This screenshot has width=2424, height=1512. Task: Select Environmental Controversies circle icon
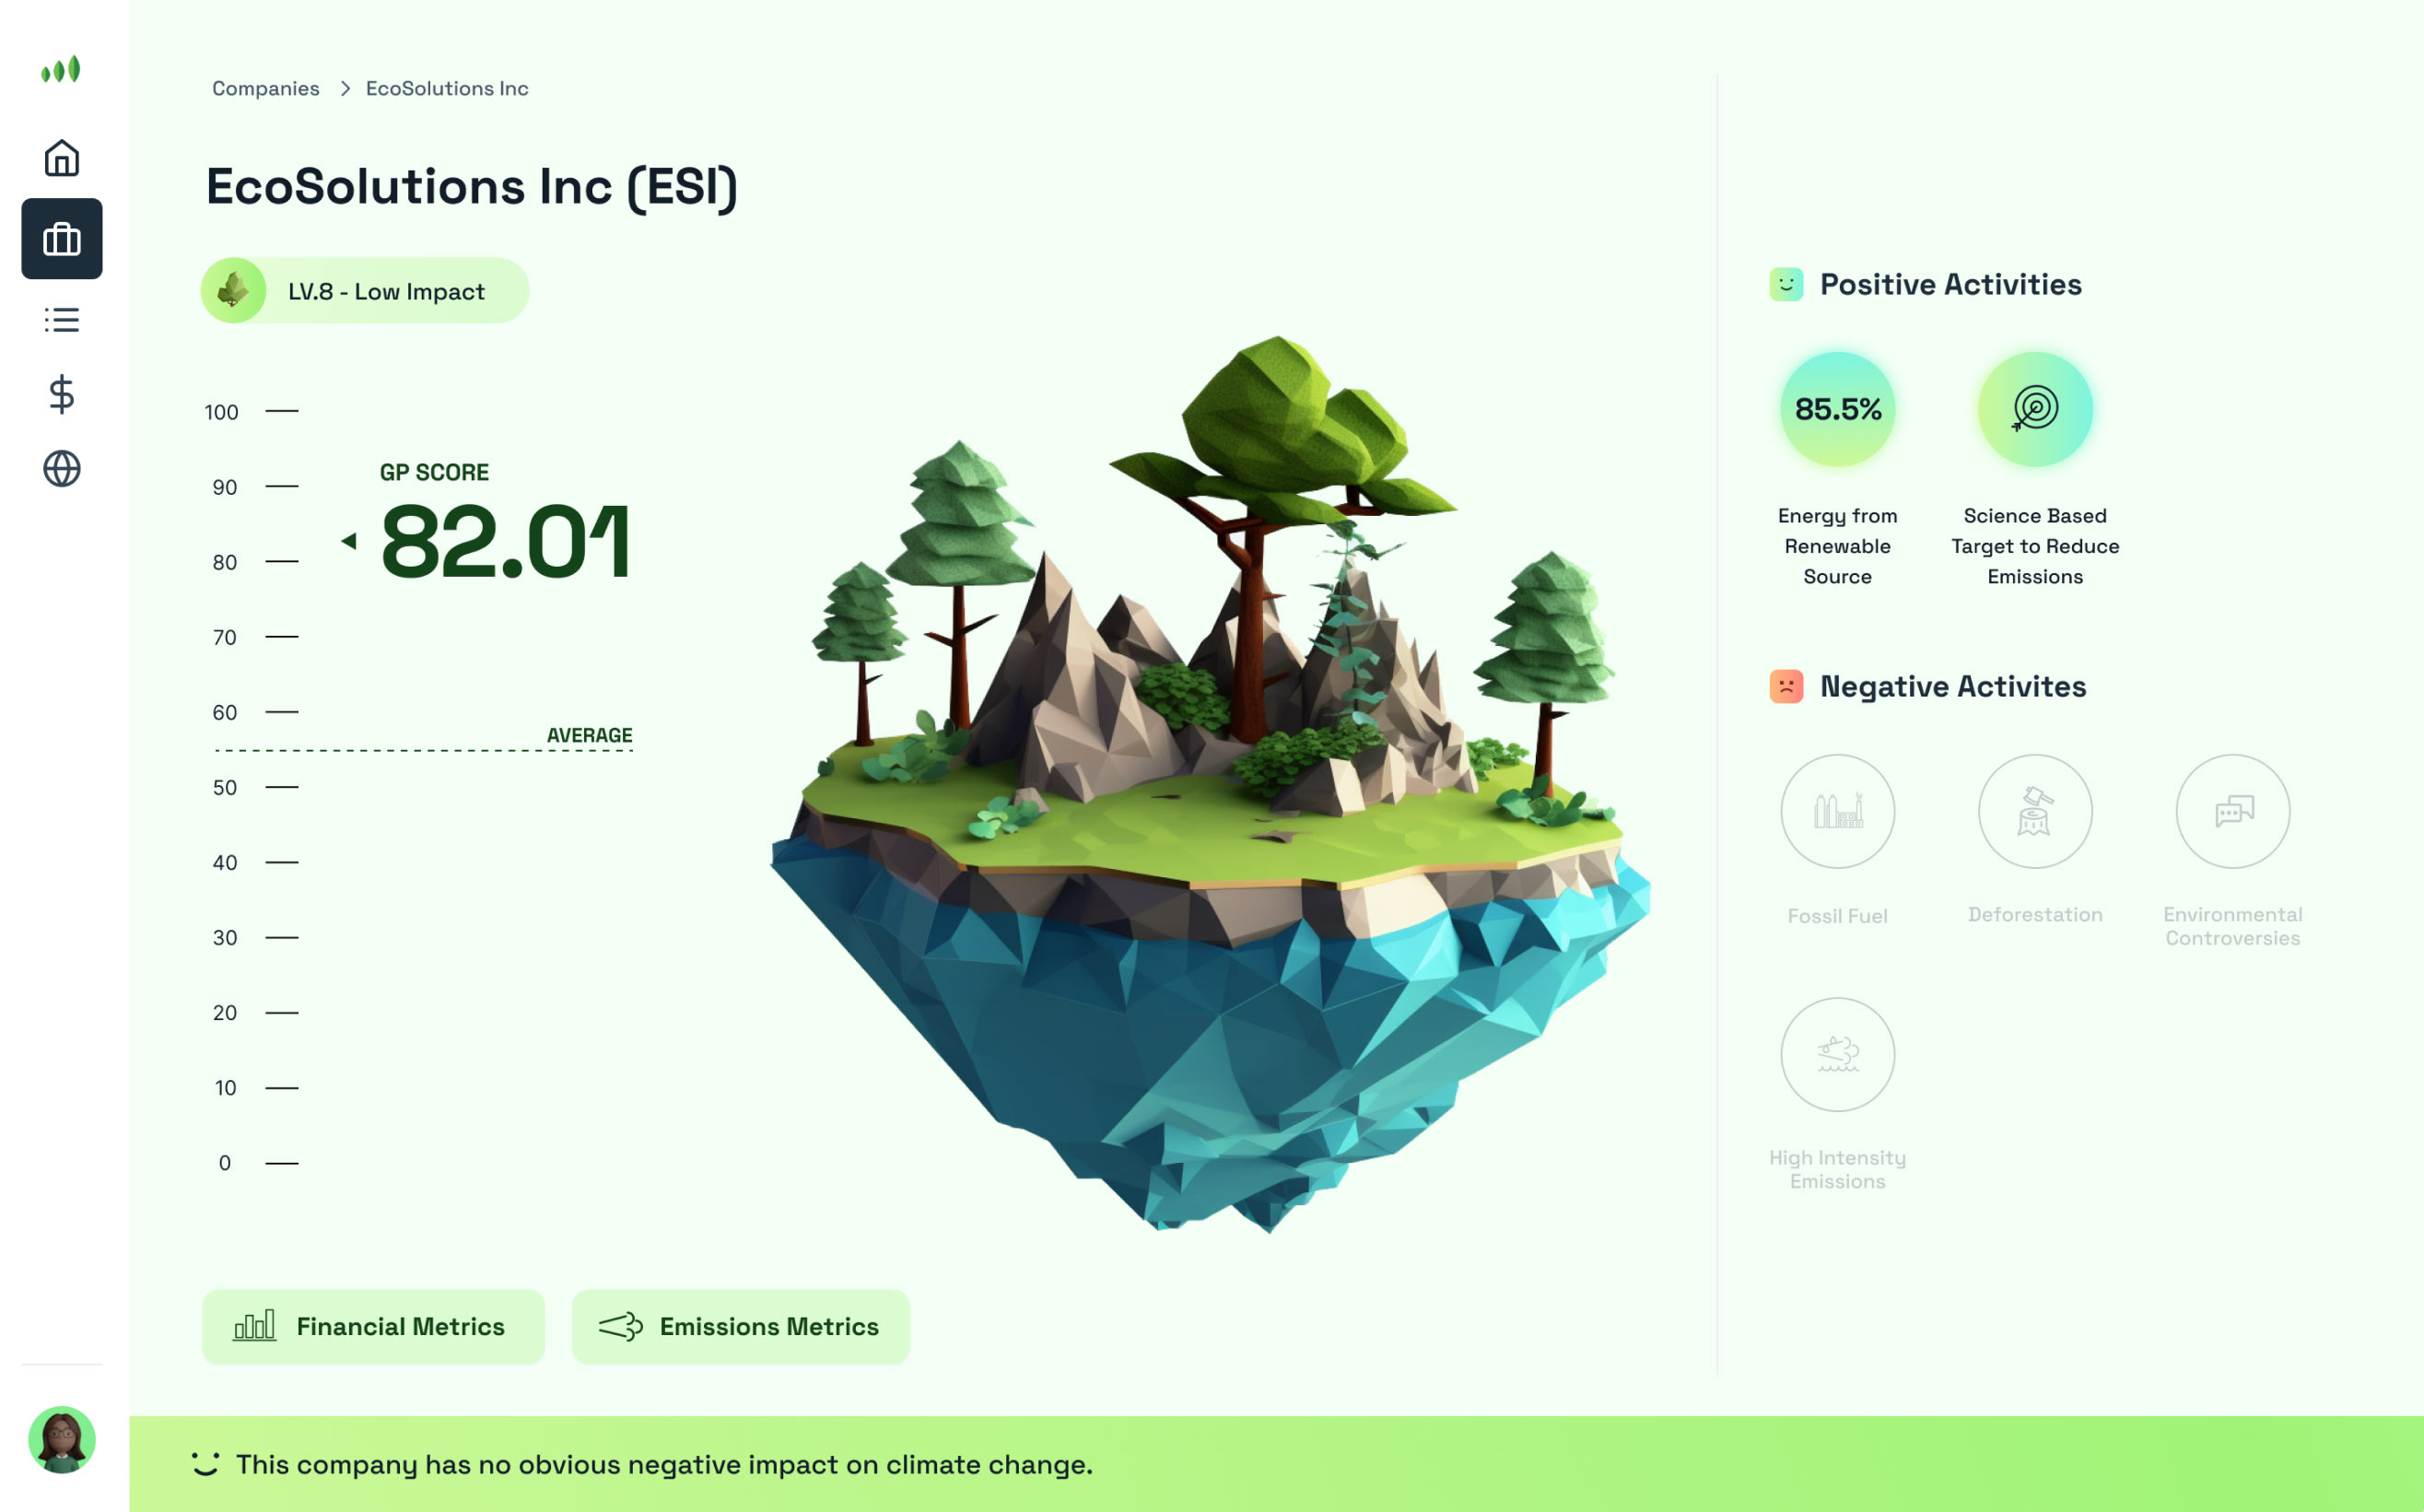coord(2232,811)
